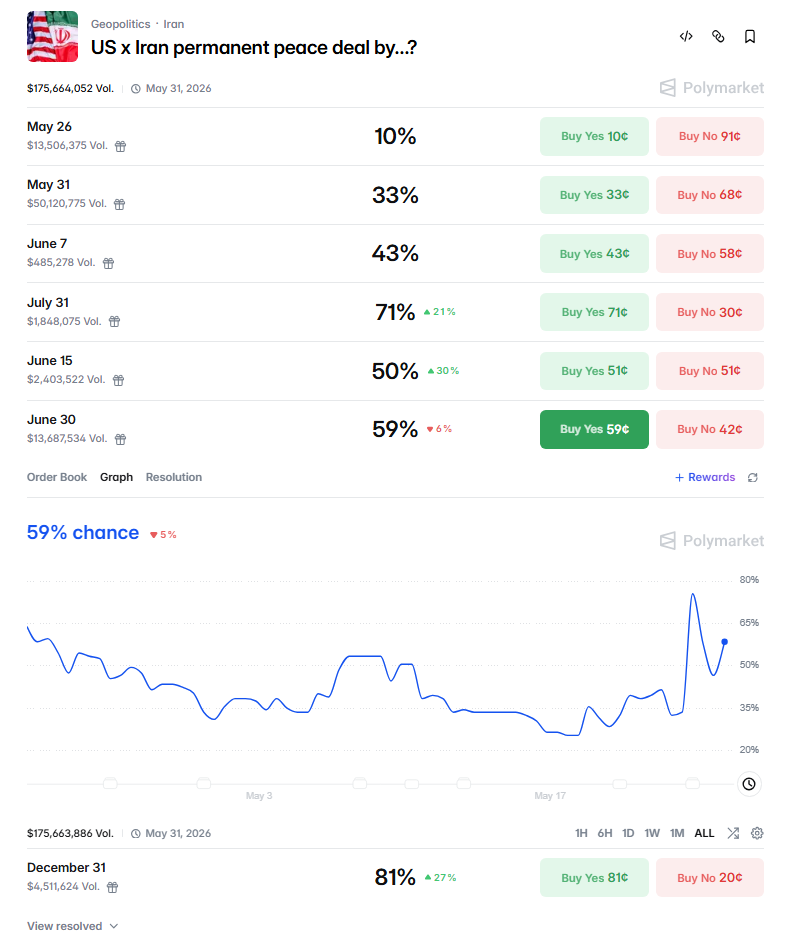Select the ALL chart range

click(x=704, y=833)
